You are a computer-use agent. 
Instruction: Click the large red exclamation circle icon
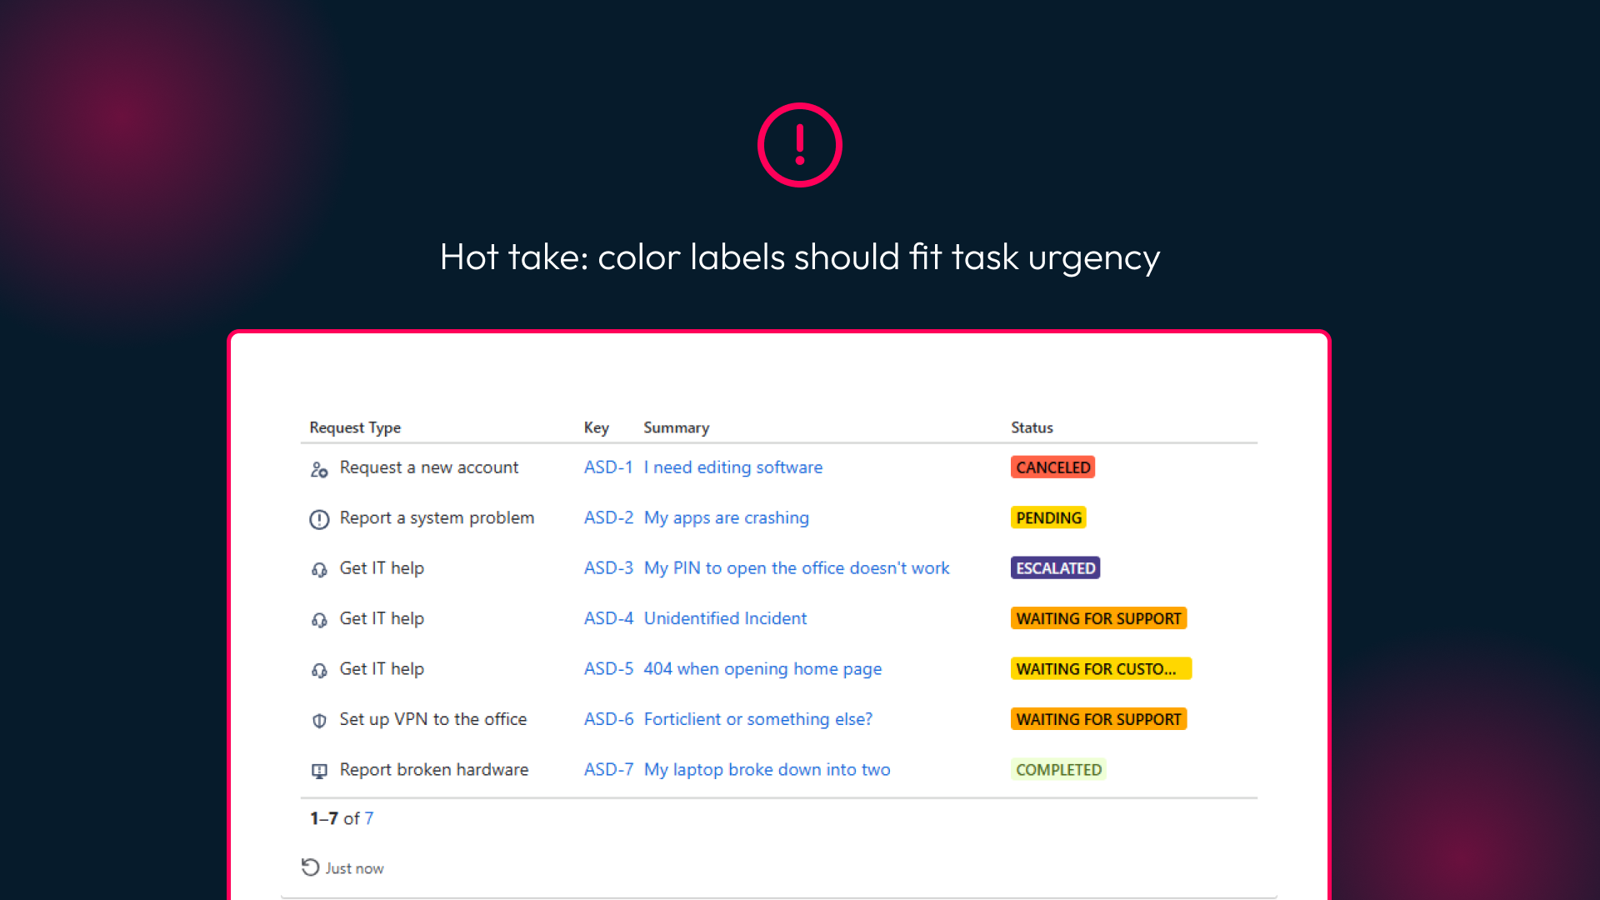(x=800, y=145)
